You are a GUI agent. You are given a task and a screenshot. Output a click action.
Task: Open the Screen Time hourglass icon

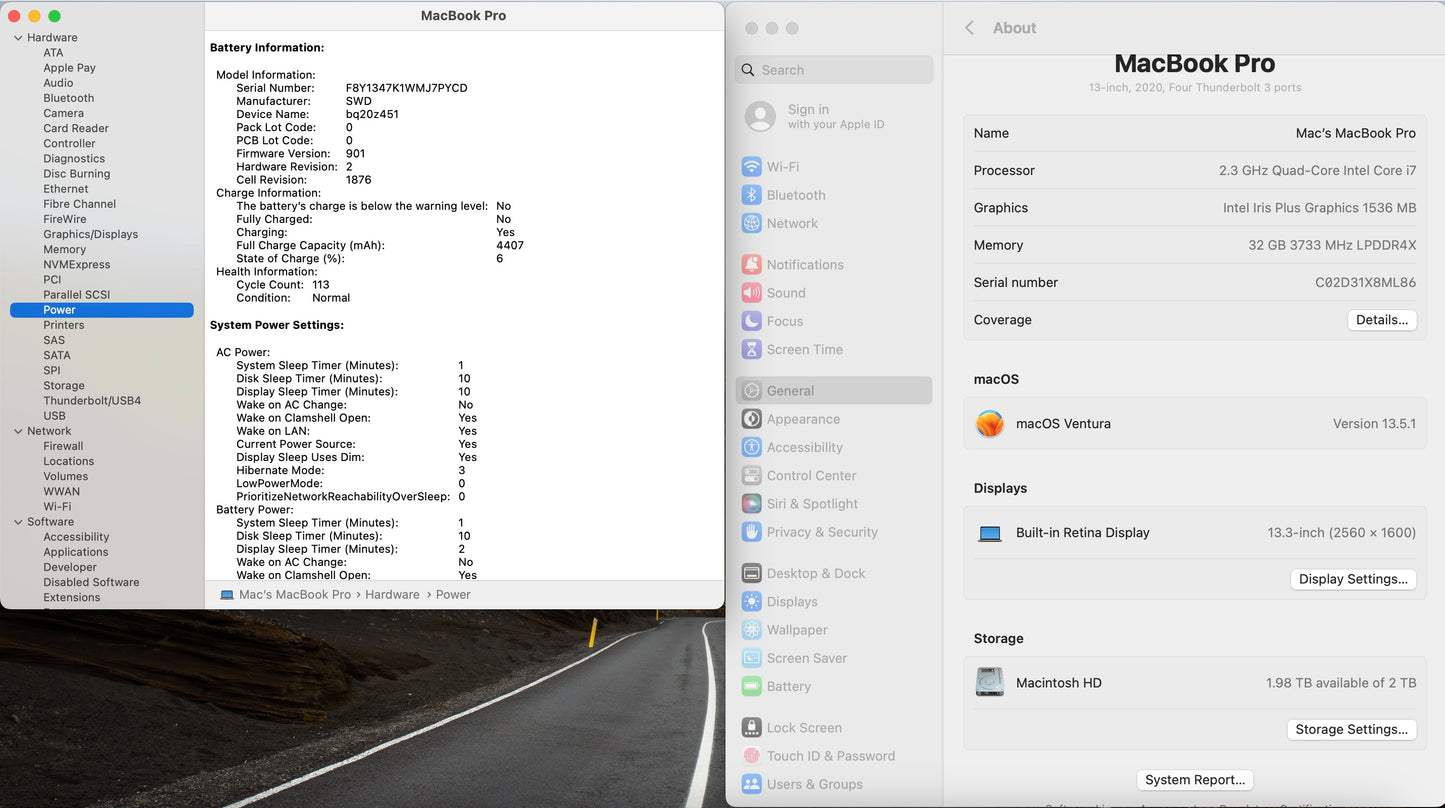751,350
